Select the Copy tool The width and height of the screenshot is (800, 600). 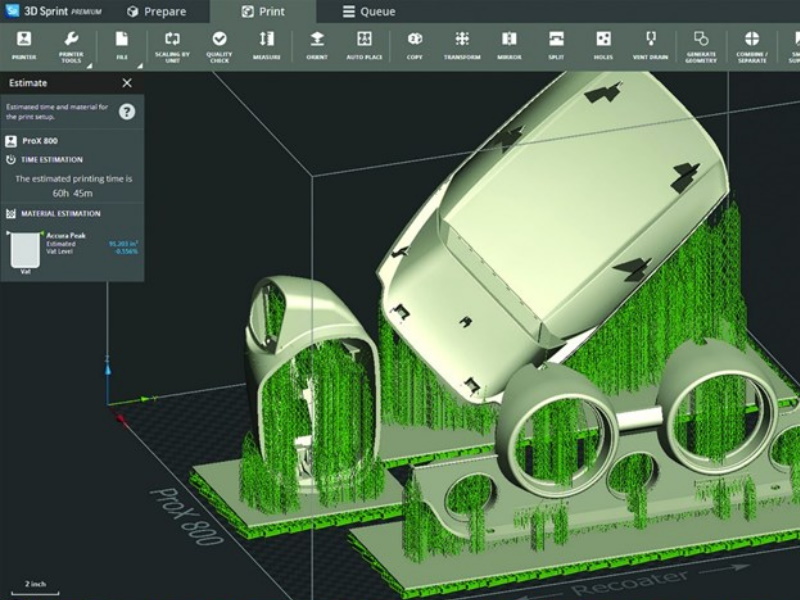coord(414,45)
